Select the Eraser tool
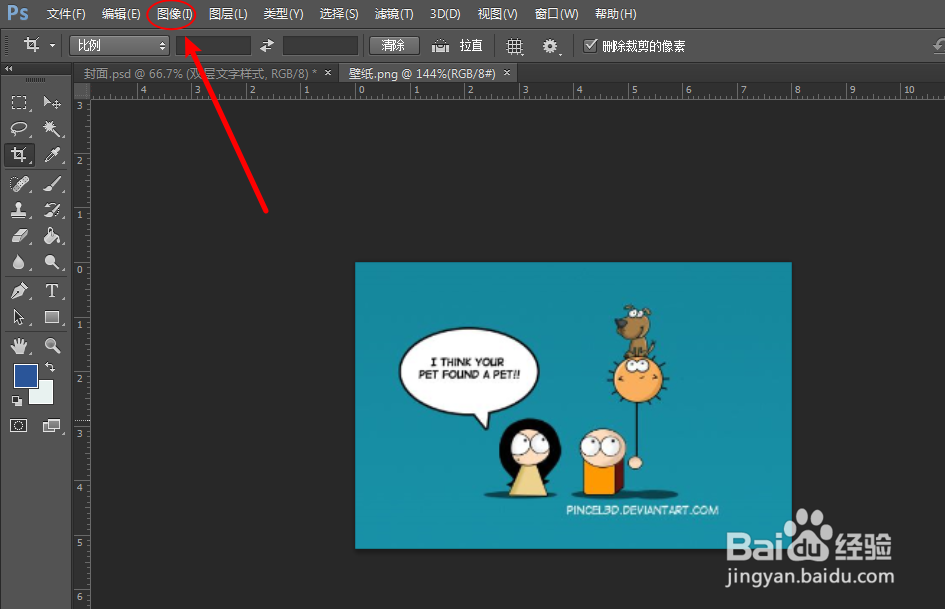 (19, 236)
